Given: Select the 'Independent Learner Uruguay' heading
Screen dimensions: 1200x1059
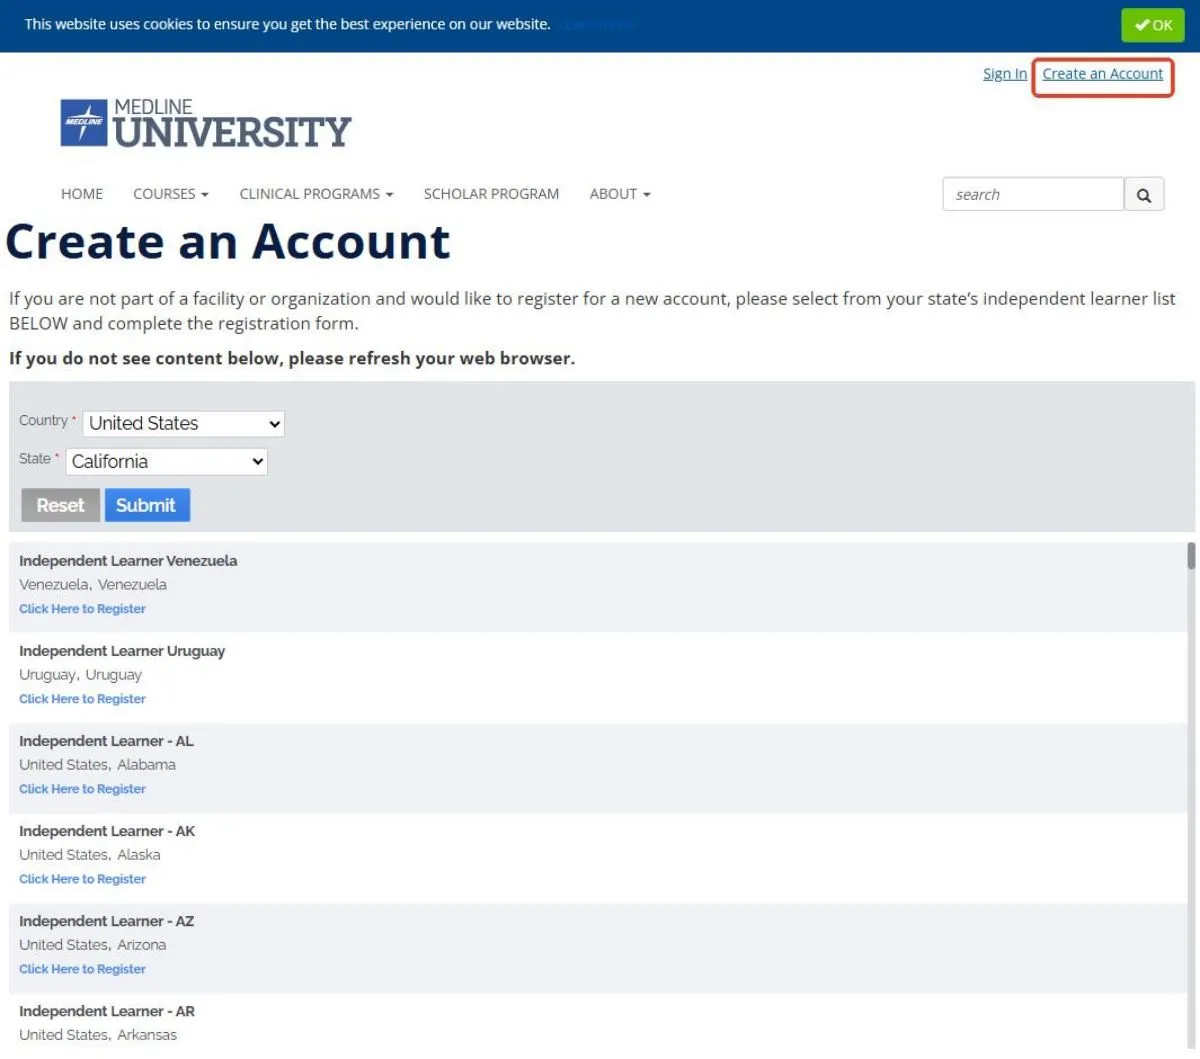Looking at the screenshot, I should pos(122,651).
